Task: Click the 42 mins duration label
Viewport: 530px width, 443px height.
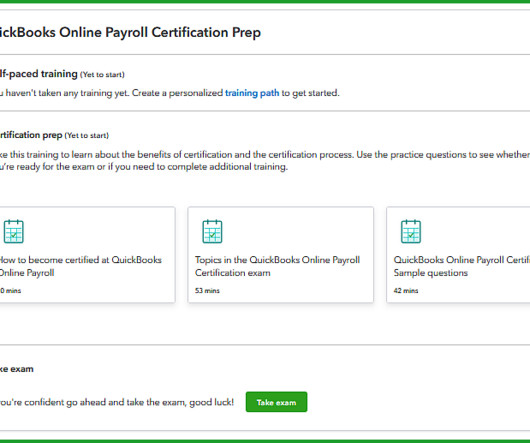Action: click(x=406, y=291)
